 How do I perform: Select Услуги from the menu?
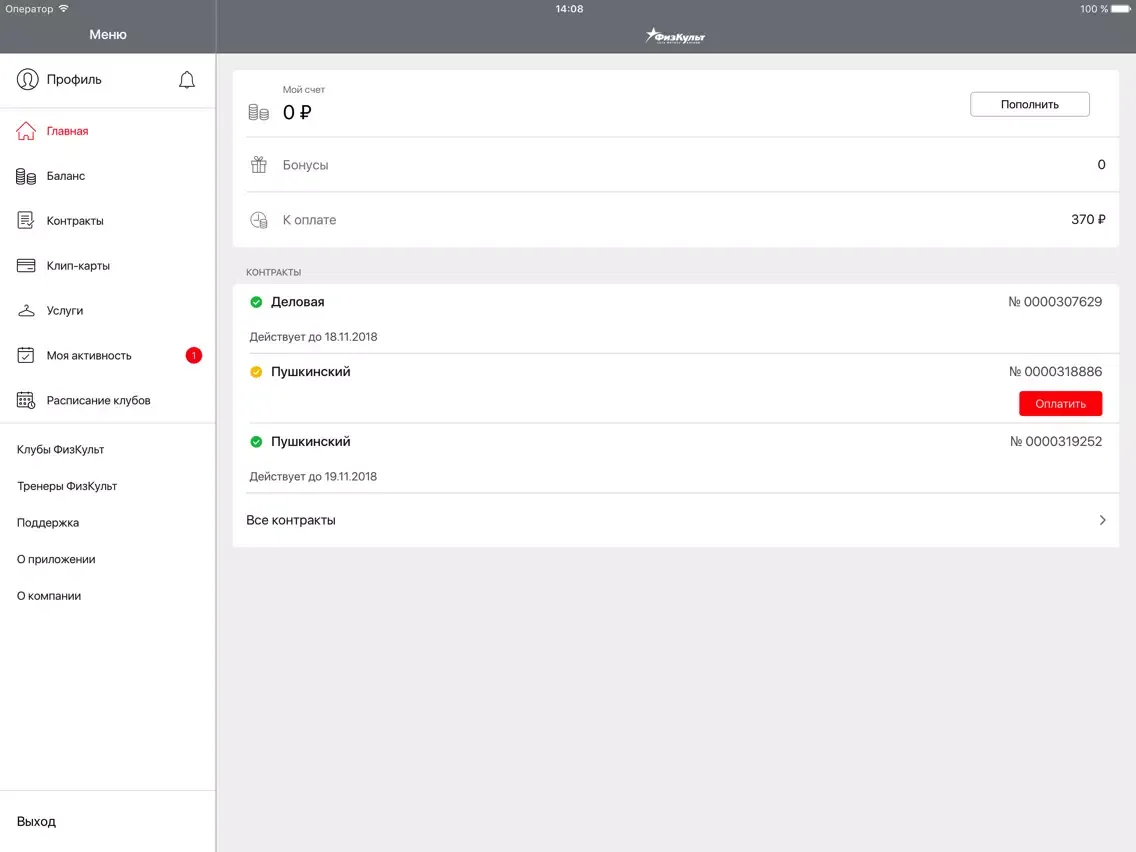(108, 311)
